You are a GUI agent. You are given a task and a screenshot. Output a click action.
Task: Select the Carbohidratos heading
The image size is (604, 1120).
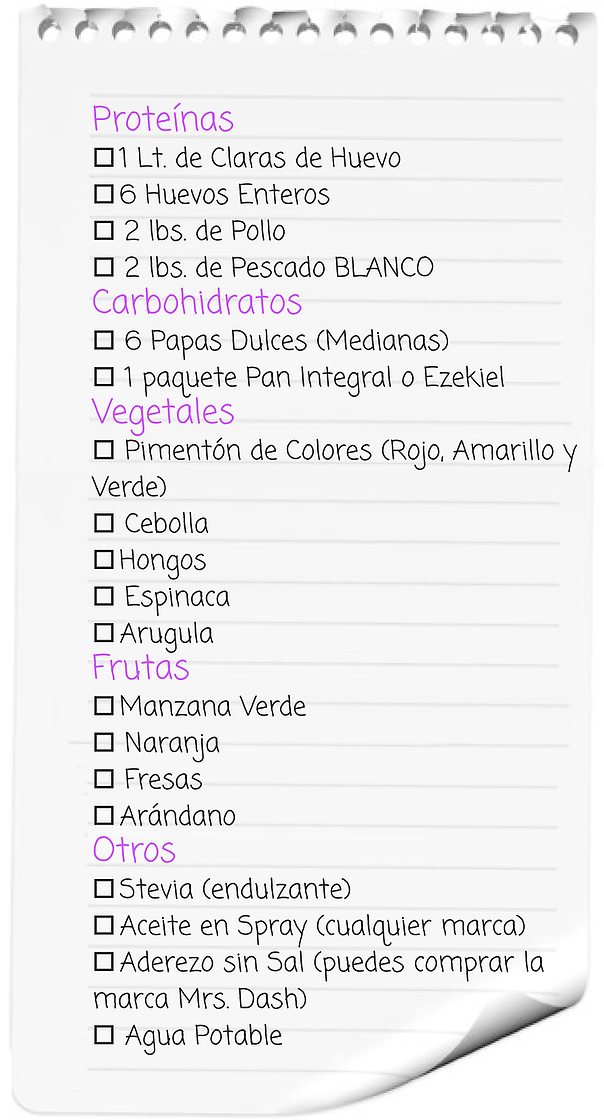[x=197, y=301]
